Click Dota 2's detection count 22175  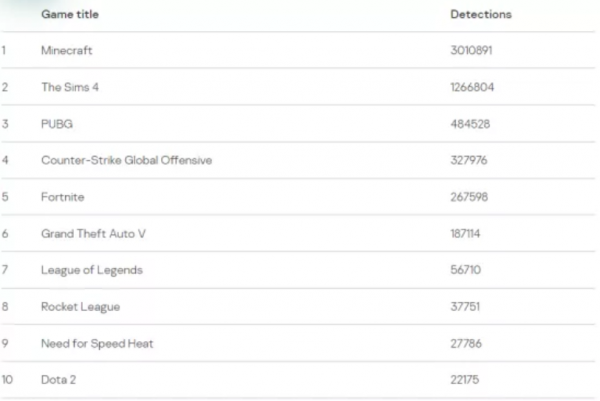pos(466,381)
